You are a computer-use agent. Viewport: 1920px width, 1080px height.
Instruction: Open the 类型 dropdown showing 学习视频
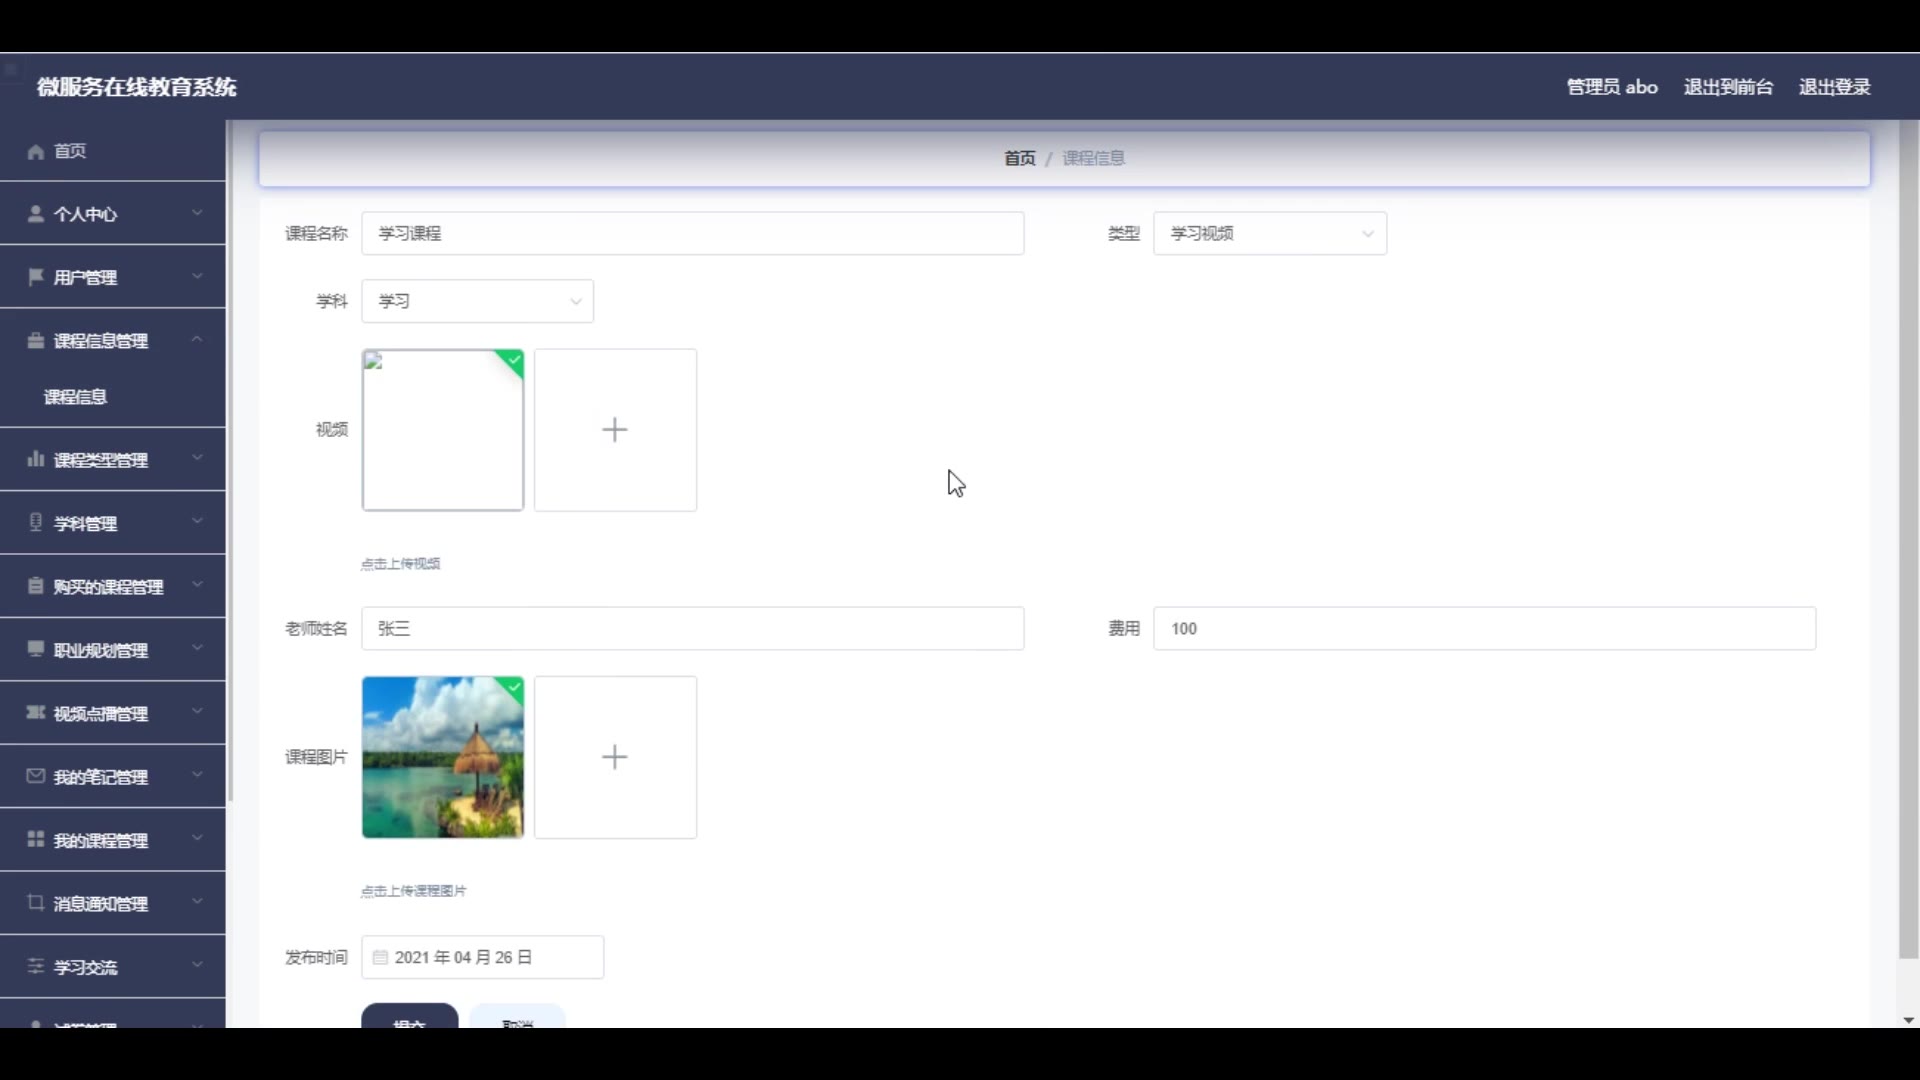tap(1269, 233)
